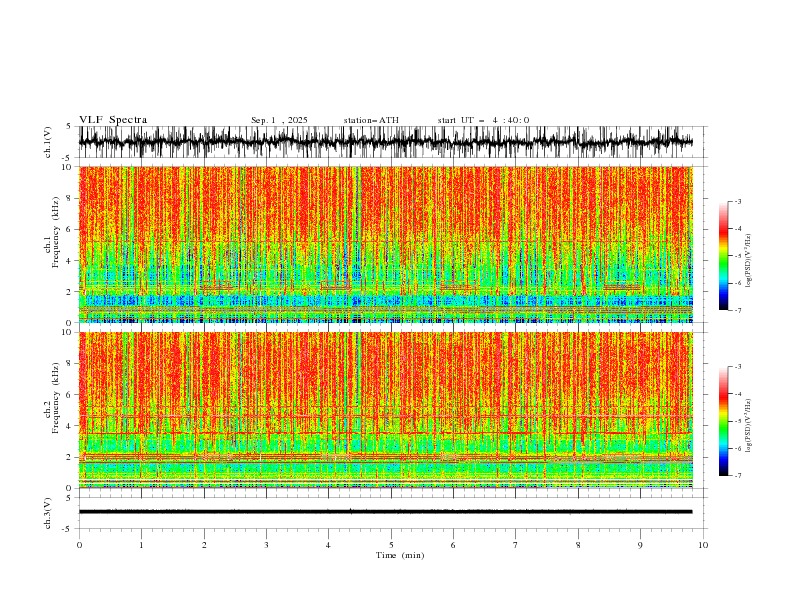Click time axis tick label '0'
792x612 pixels.
79,545
